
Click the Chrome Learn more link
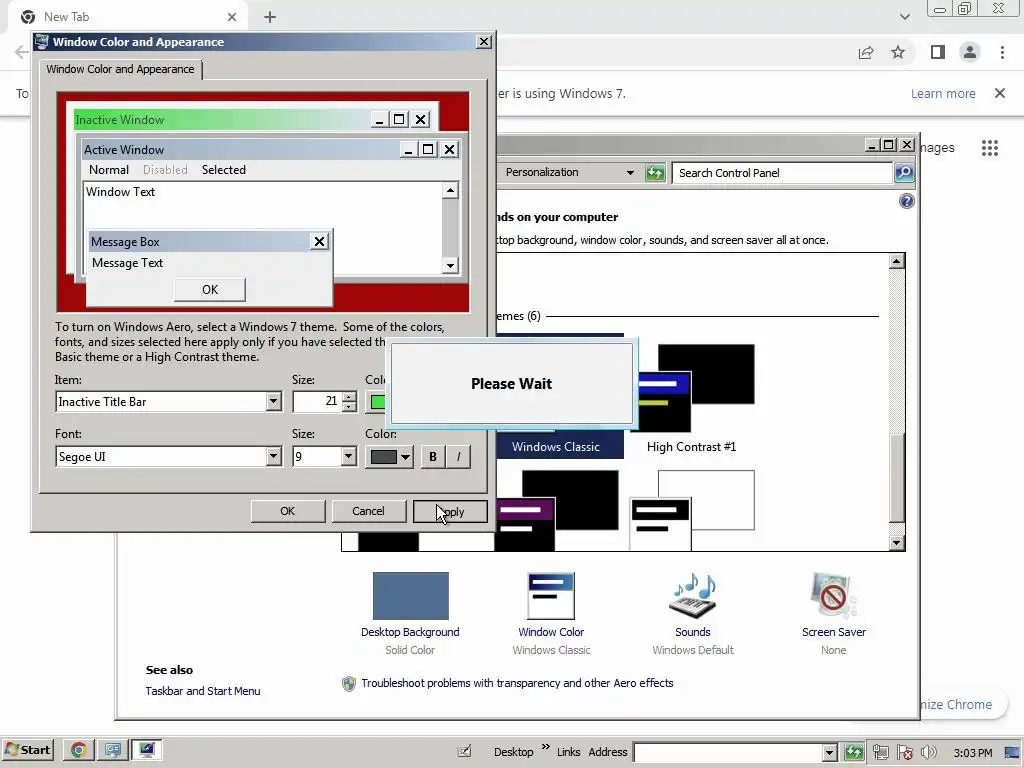click(x=943, y=93)
